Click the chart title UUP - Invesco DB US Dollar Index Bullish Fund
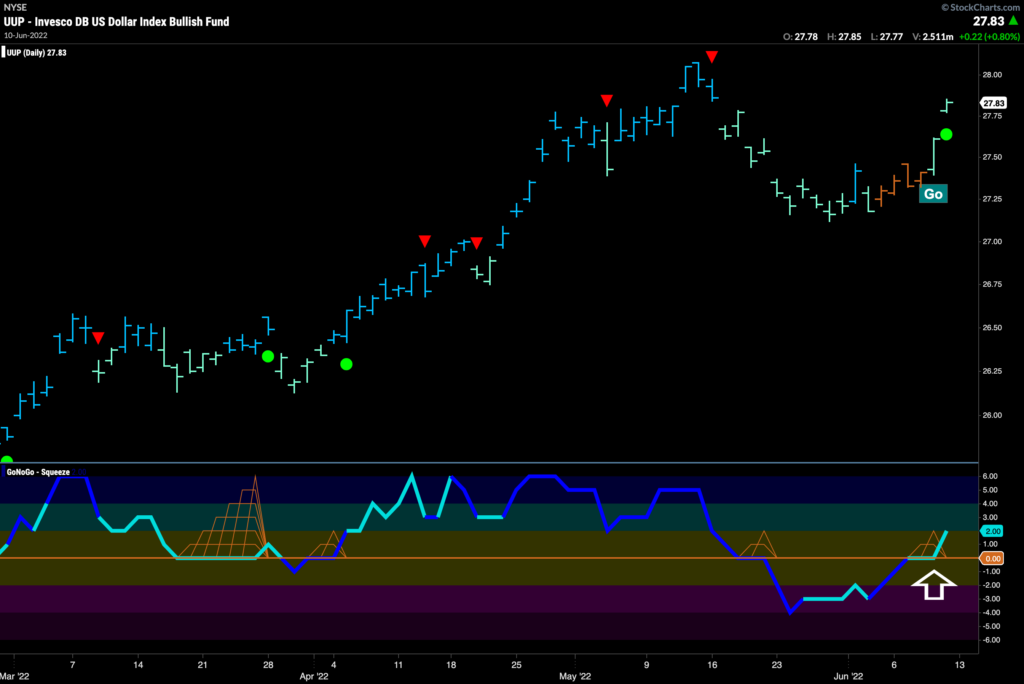The width and height of the screenshot is (1024, 684). [x=116, y=22]
